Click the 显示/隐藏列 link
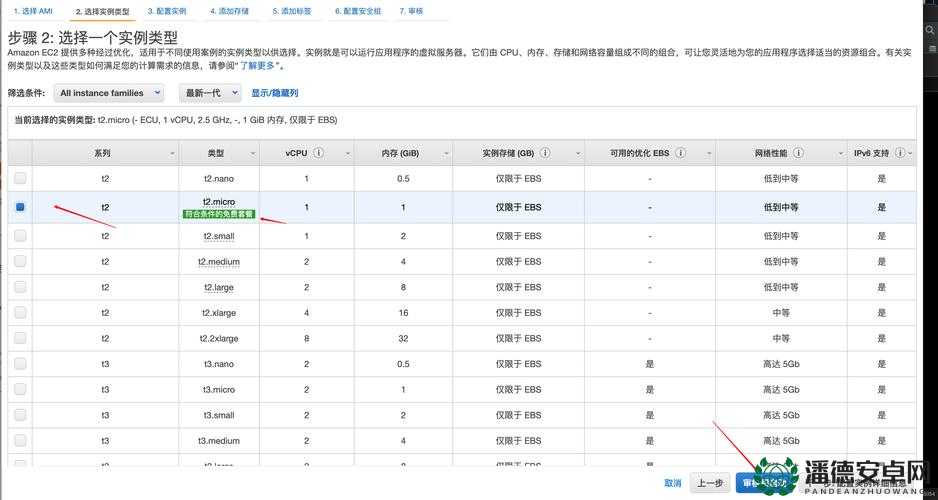The width and height of the screenshot is (938, 500). [275, 93]
